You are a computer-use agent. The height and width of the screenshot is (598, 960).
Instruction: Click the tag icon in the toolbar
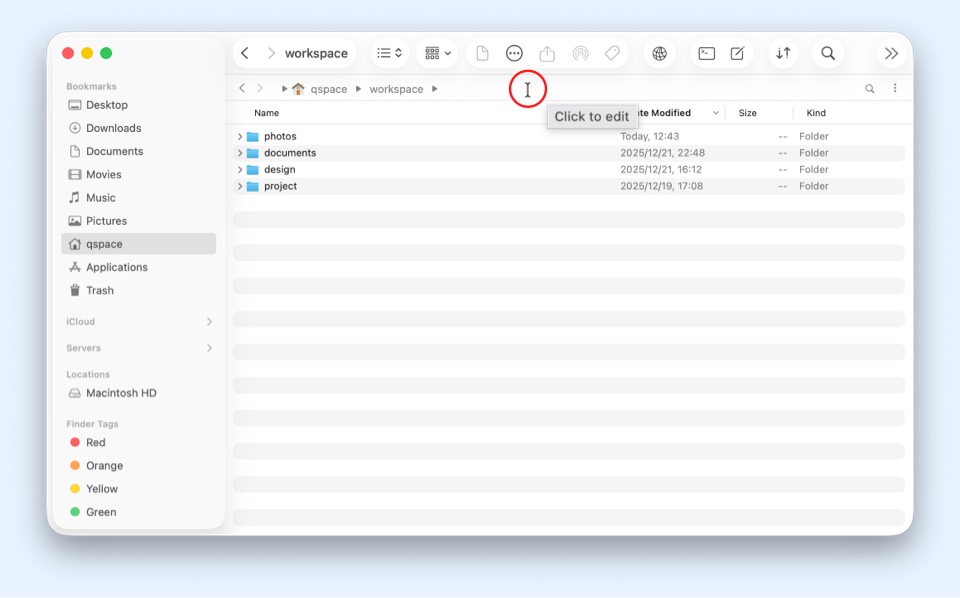point(613,54)
